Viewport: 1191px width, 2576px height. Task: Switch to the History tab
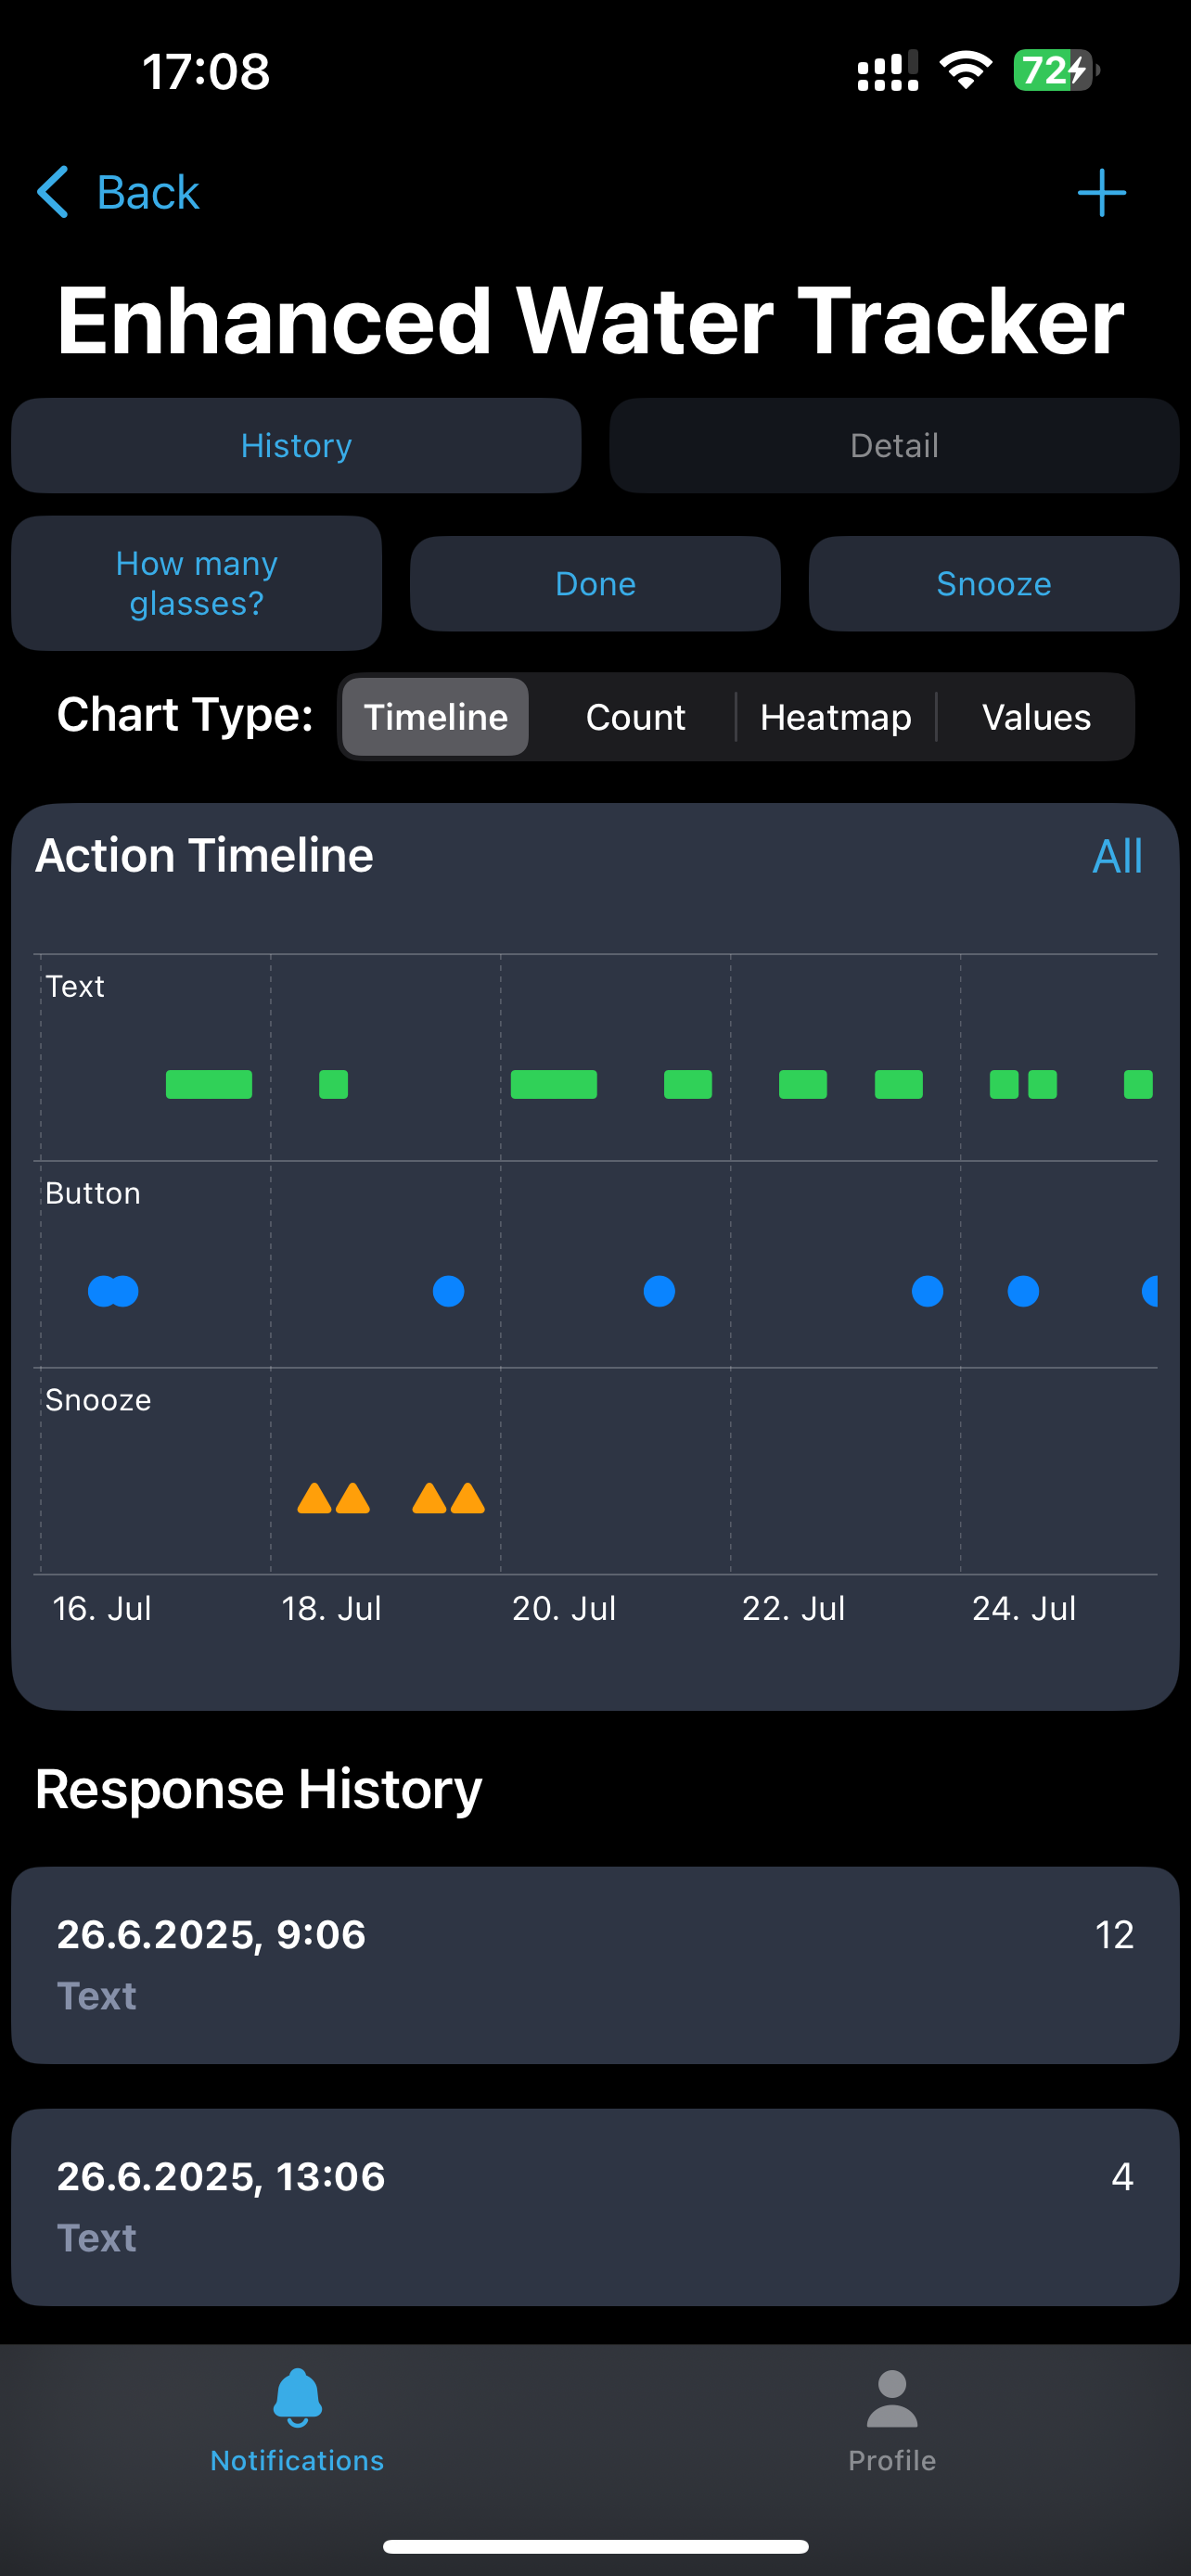click(296, 445)
